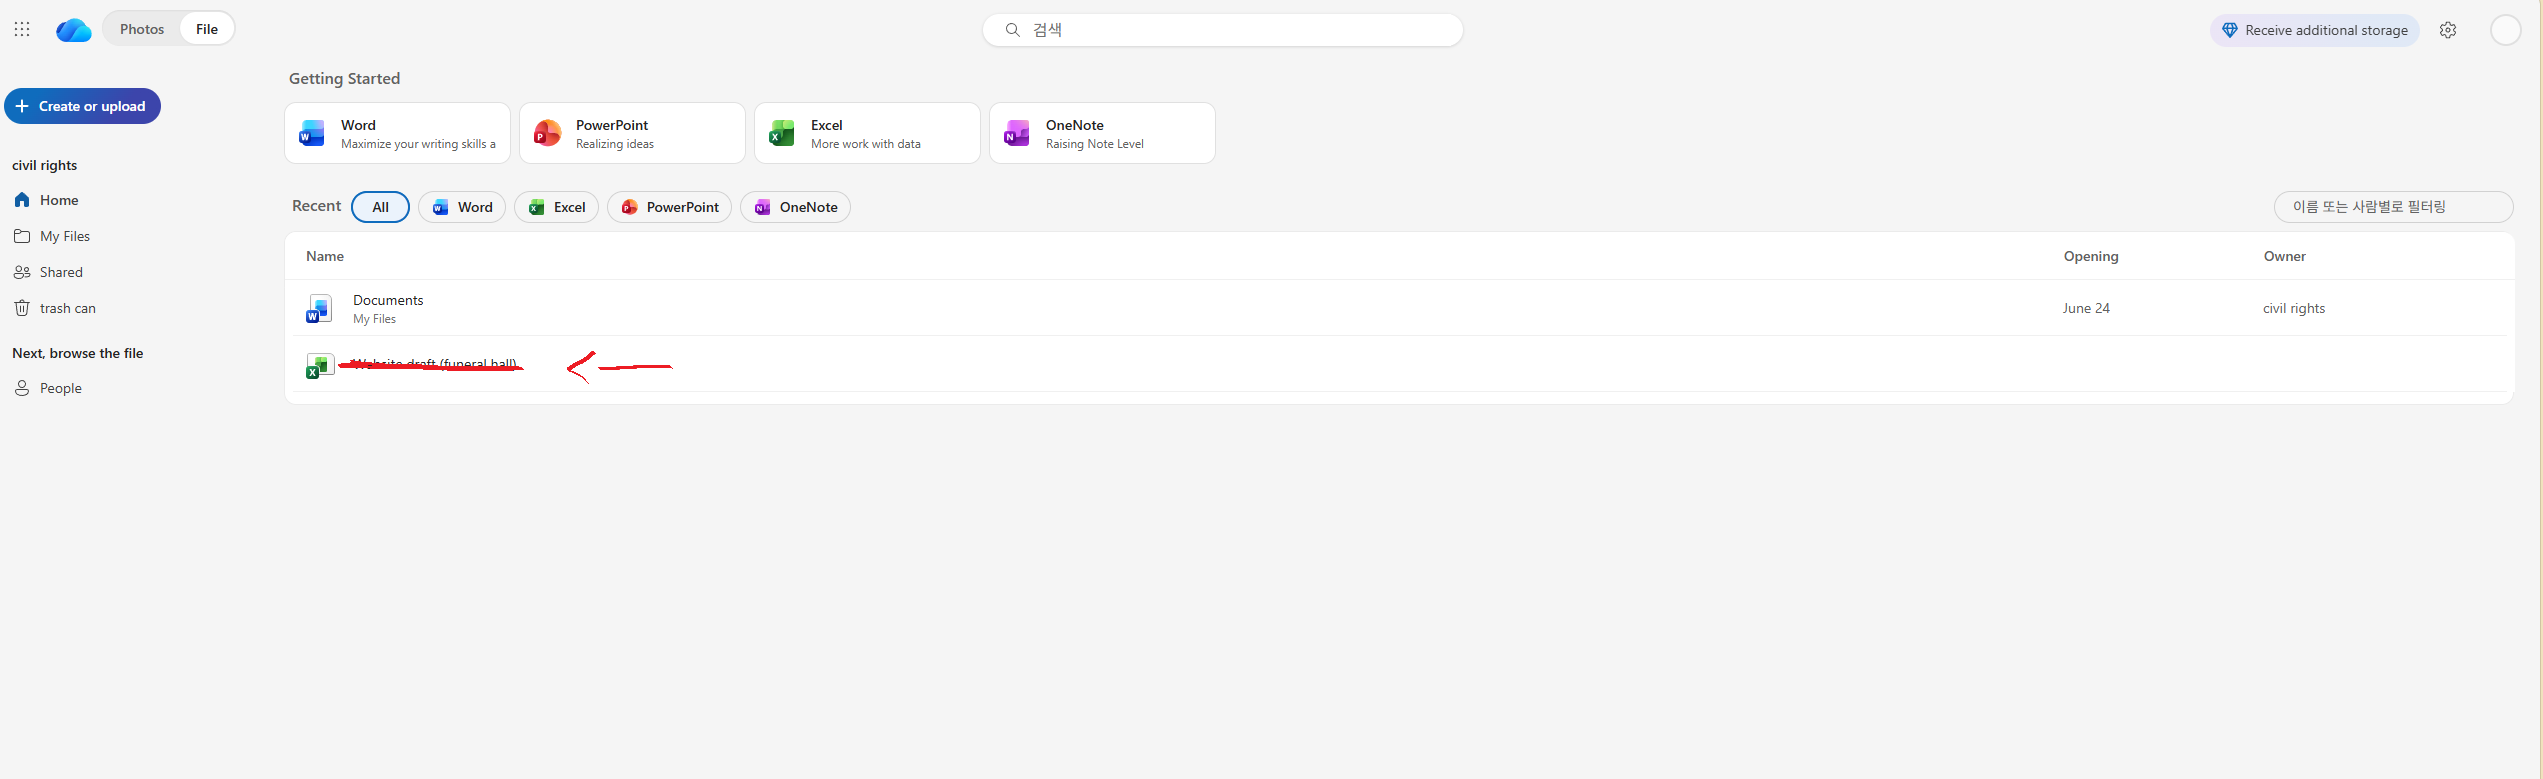The width and height of the screenshot is (2543, 779).
Task: Sort by the Name column header
Action: click(x=325, y=256)
